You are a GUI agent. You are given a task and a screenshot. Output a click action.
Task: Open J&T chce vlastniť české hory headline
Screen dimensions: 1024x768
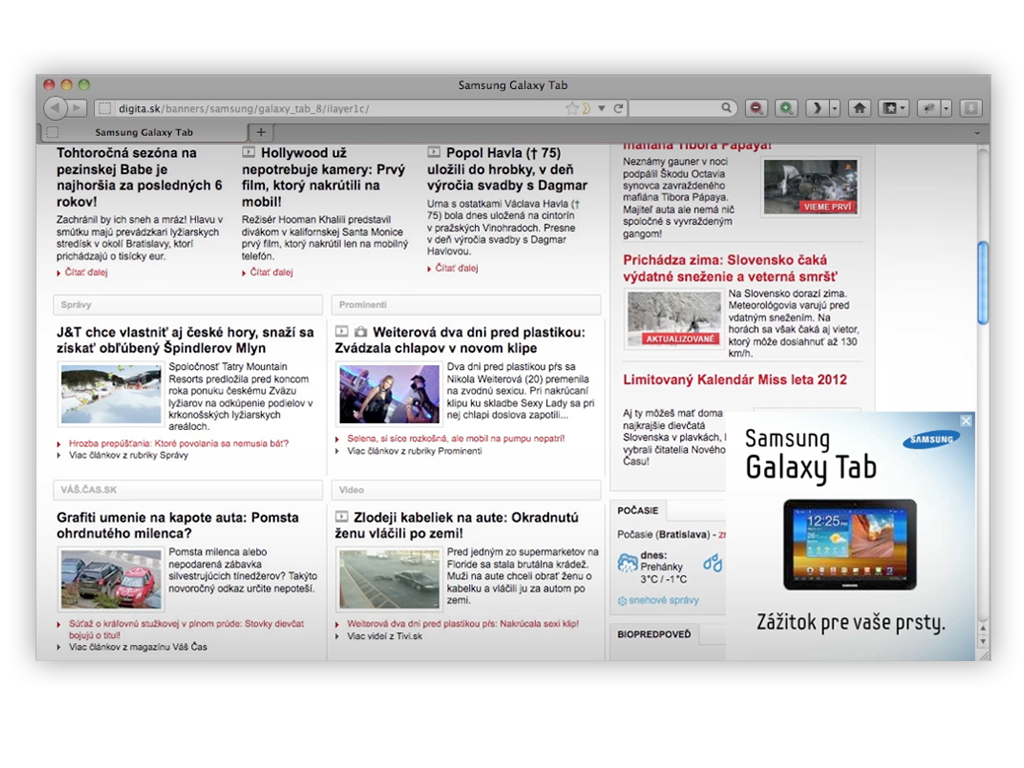click(185, 340)
